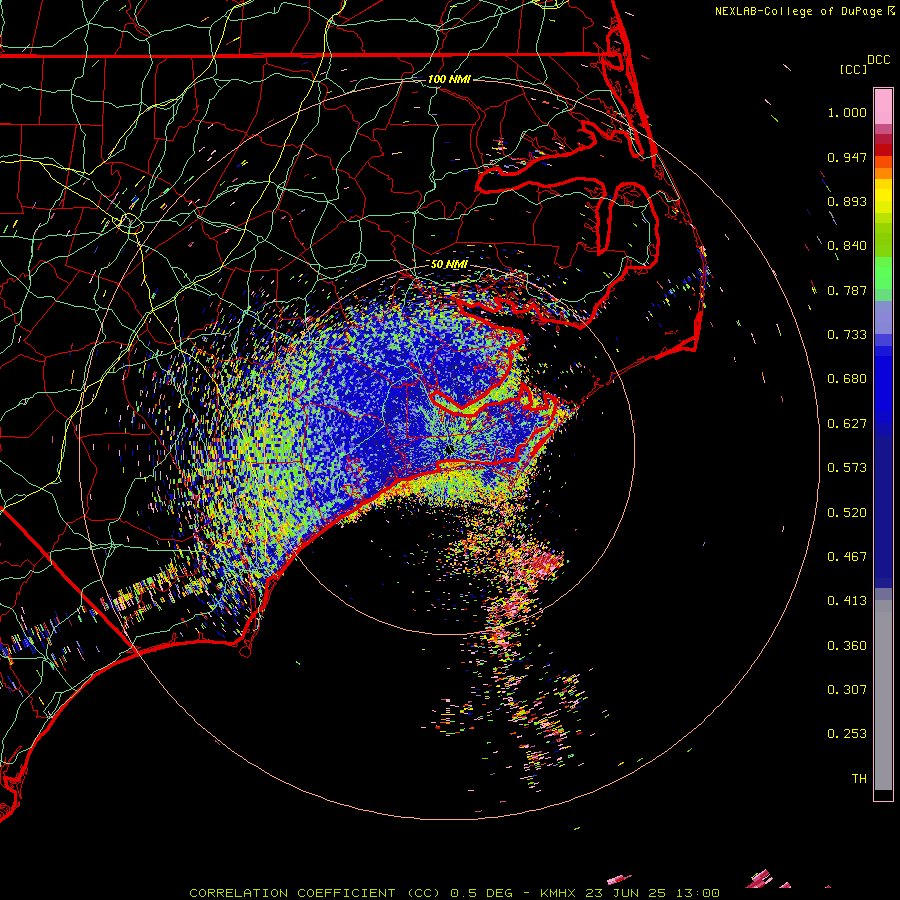Click the 50 NMI range ring label
This screenshot has width=900, height=900.
[449, 264]
